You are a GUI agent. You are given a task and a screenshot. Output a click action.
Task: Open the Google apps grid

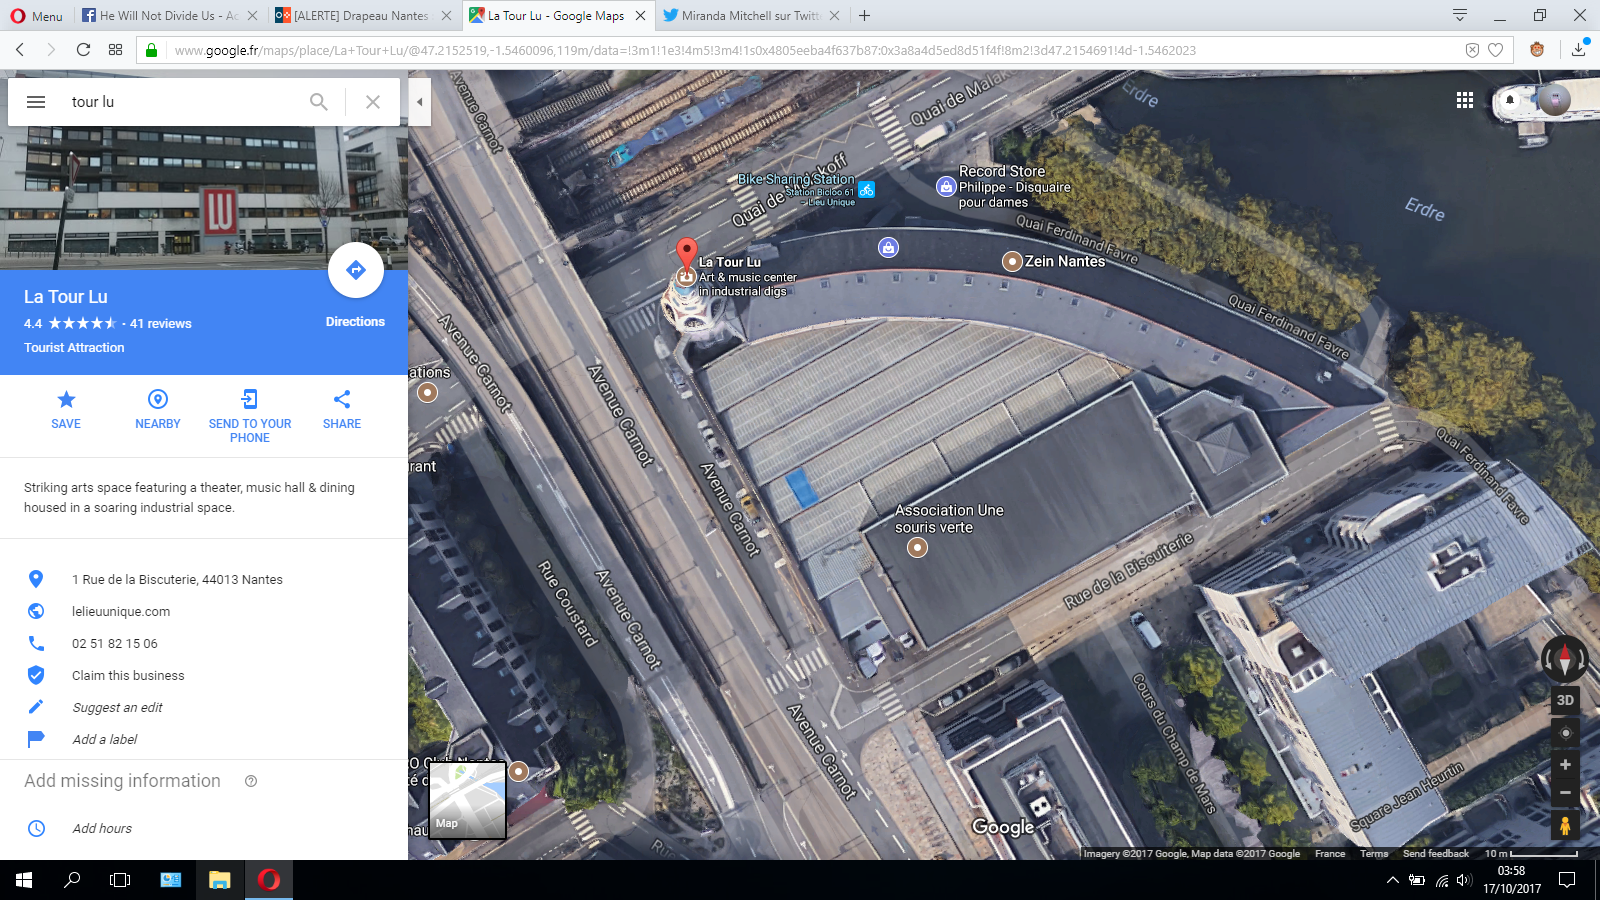(1465, 100)
